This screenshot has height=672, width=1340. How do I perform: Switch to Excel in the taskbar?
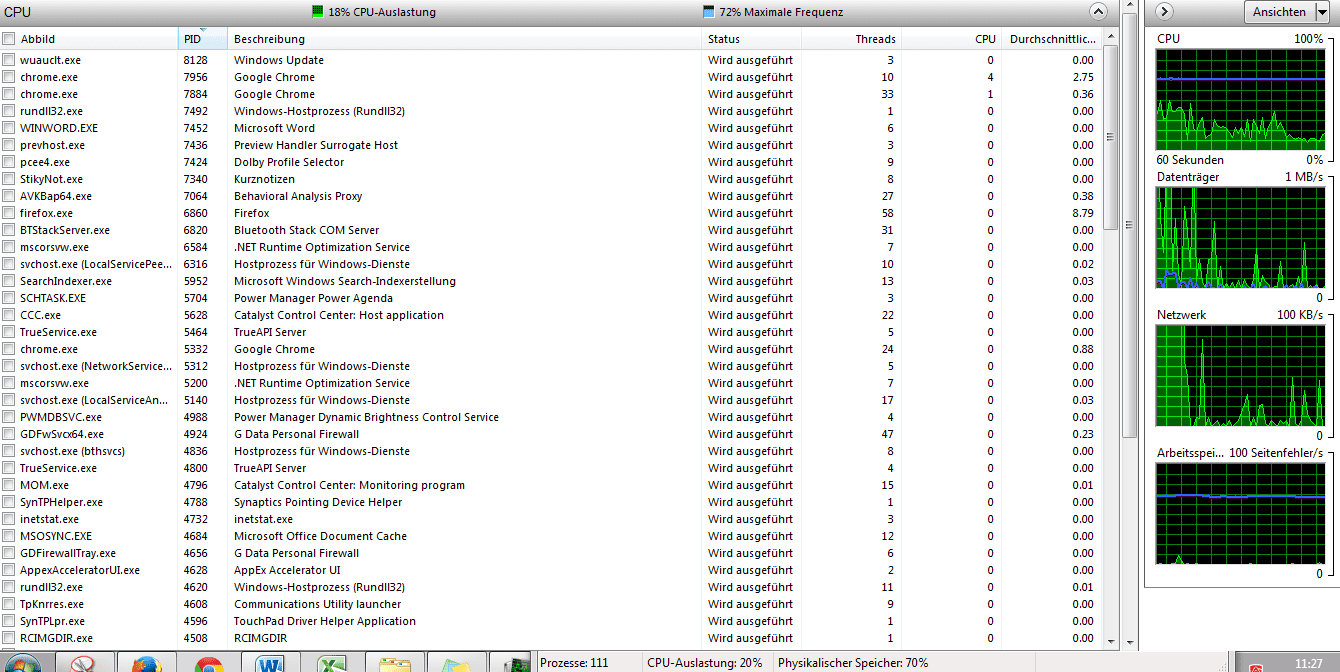[332, 662]
